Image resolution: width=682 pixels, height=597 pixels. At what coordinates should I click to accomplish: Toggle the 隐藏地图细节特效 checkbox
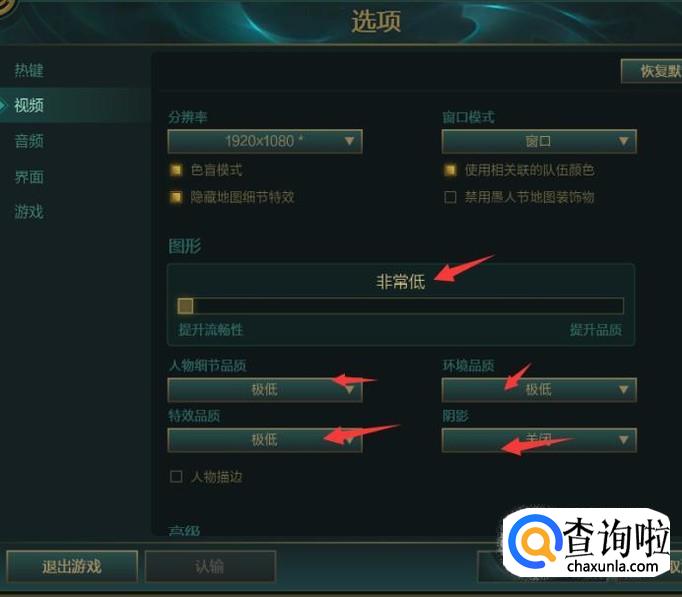pos(176,197)
